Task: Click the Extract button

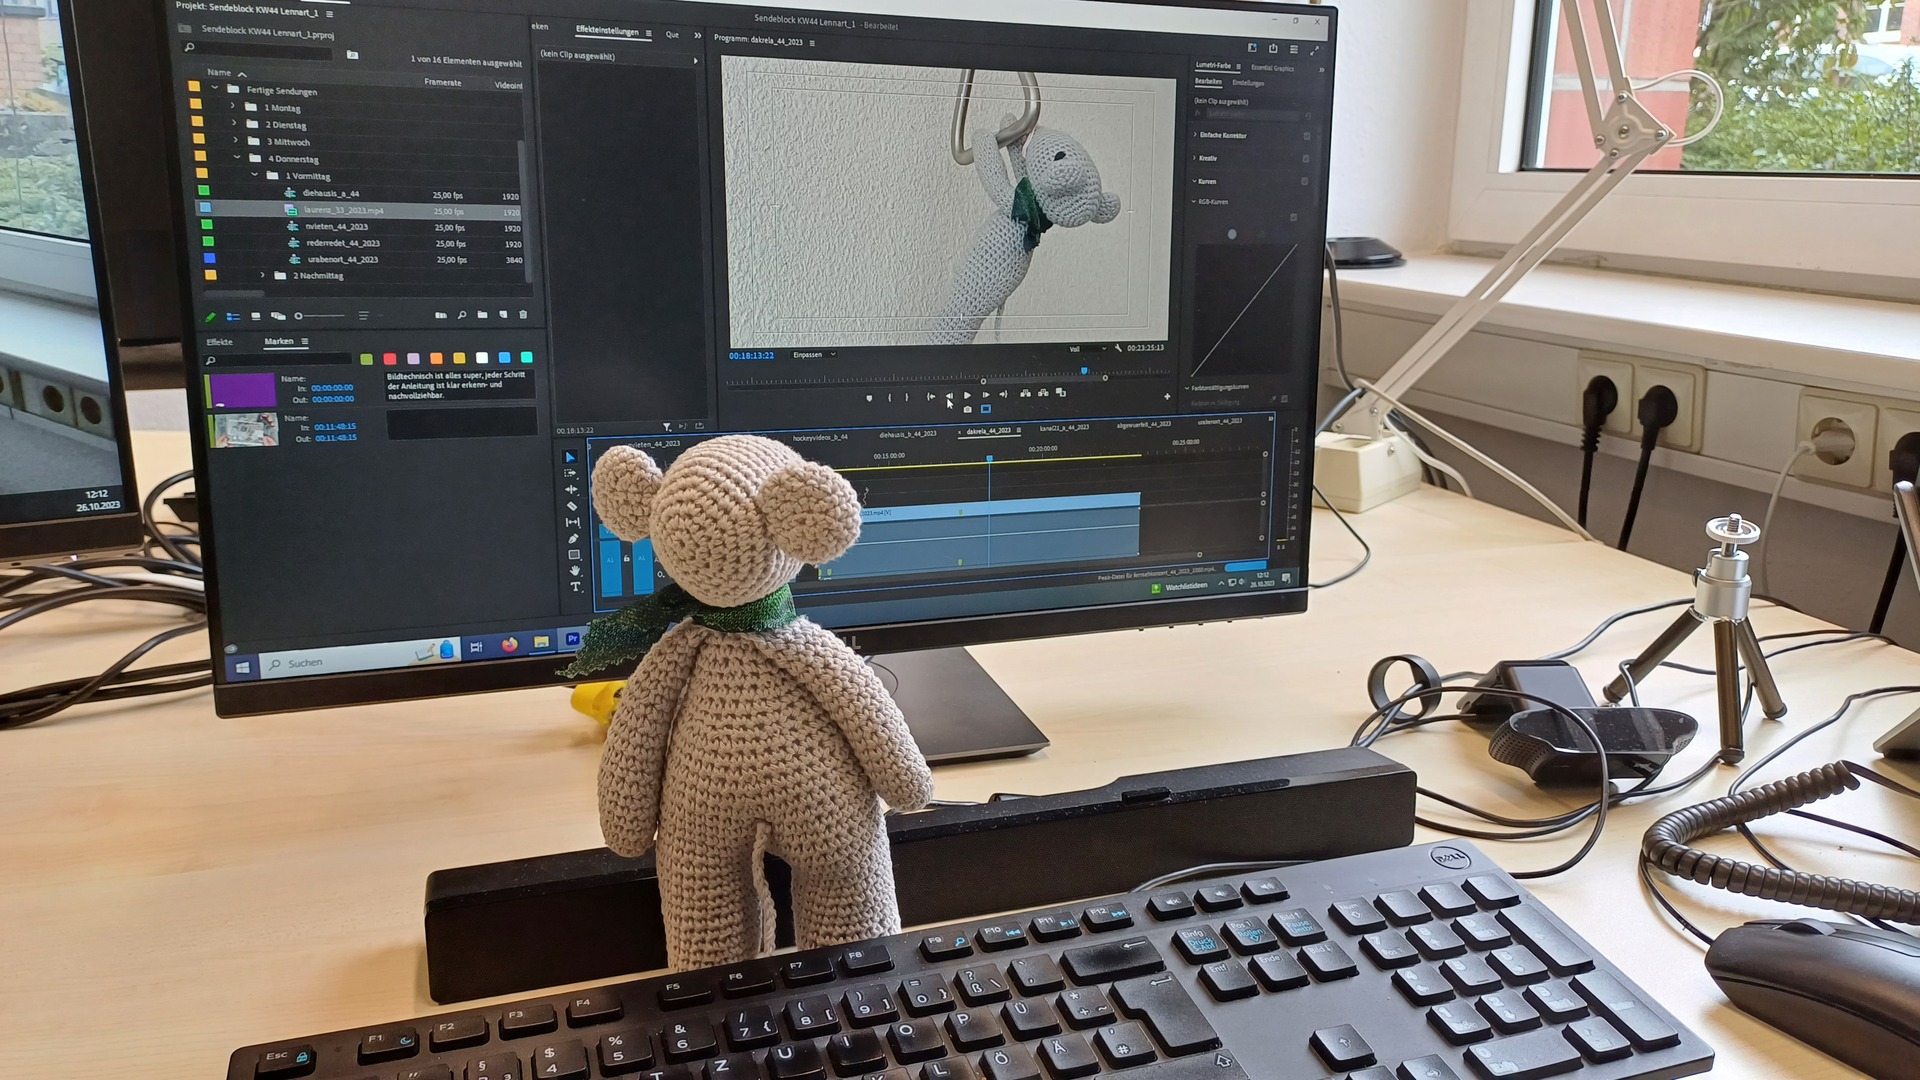Action: [1043, 393]
